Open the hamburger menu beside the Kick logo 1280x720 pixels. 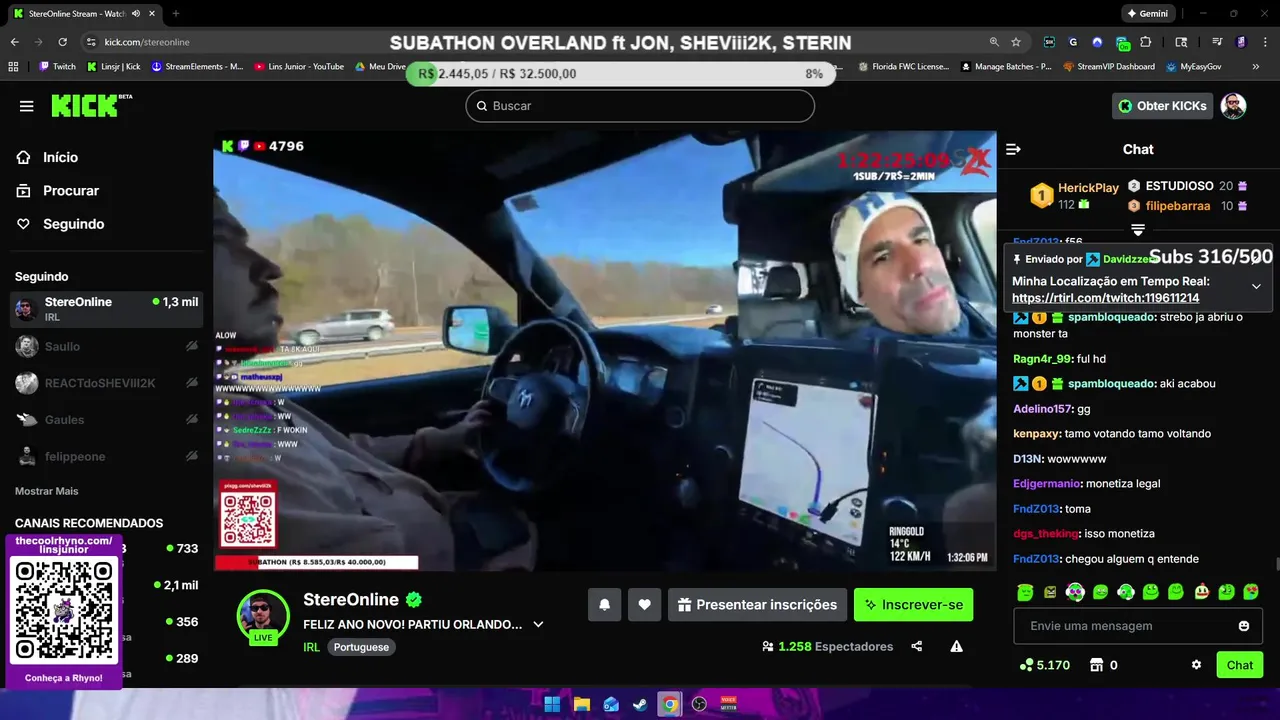[x=26, y=106]
